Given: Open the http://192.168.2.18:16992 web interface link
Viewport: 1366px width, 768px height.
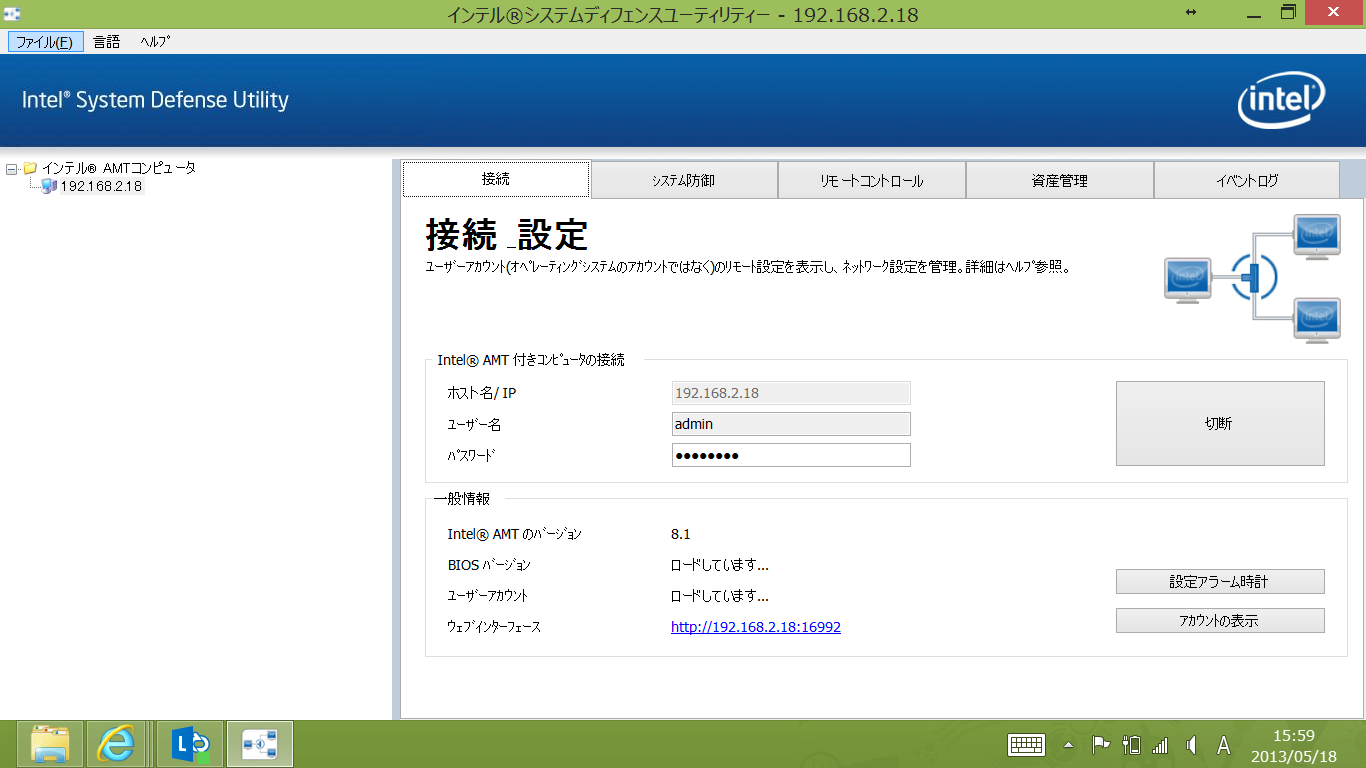Looking at the screenshot, I should click(756, 627).
